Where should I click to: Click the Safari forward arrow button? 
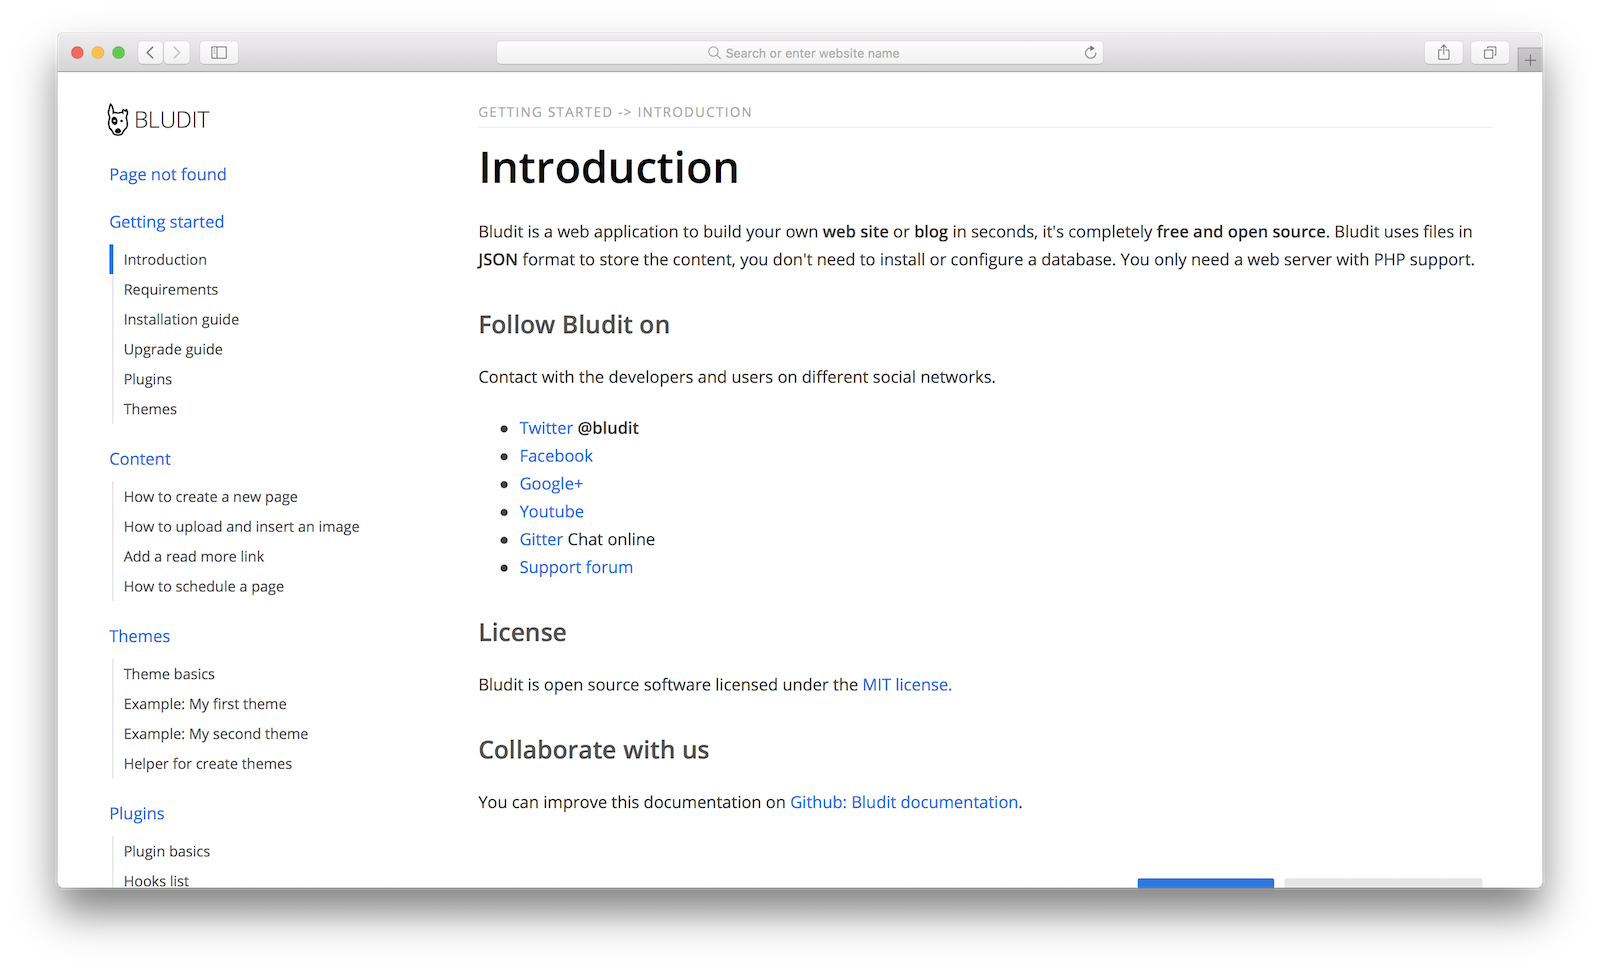pos(176,52)
